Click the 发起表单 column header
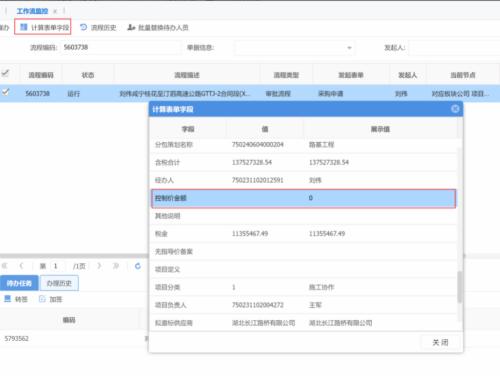The image size is (500, 376). (351, 75)
